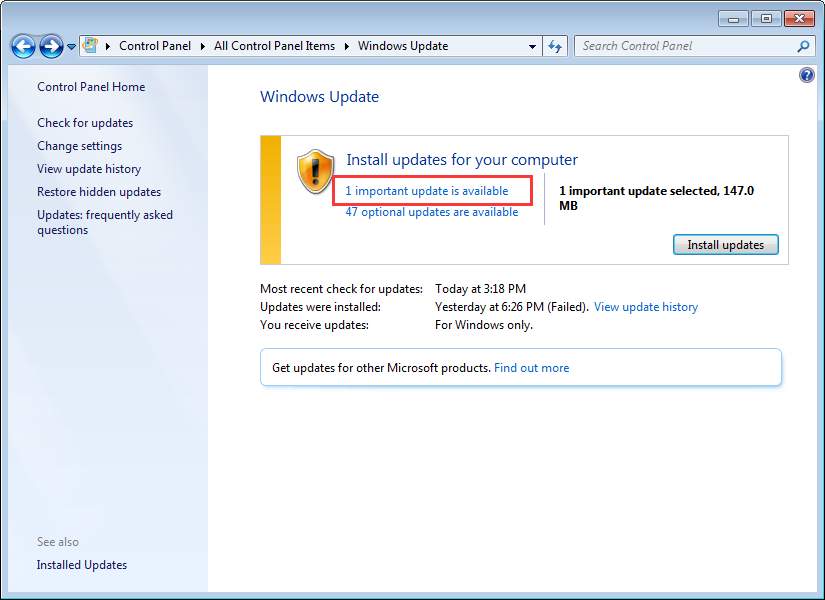Open View update history in sidebar
This screenshot has width=825, height=600.
[x=89, y=169]
